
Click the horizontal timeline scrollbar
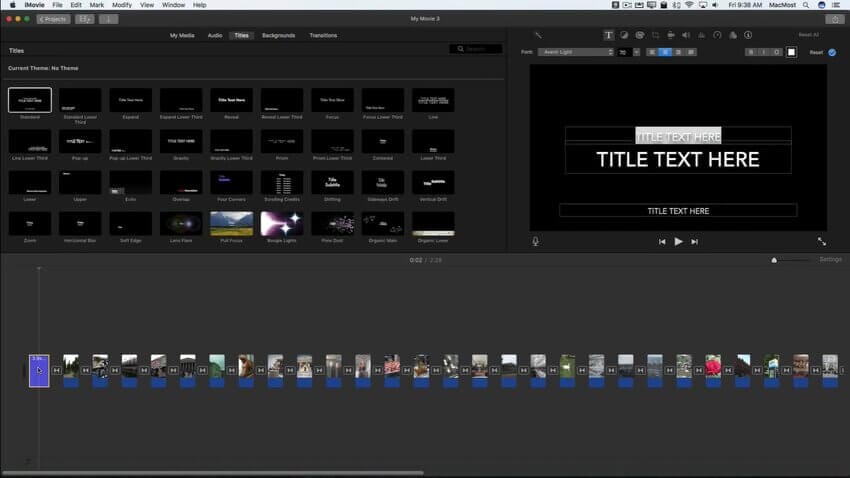click(x=213, y=473)
